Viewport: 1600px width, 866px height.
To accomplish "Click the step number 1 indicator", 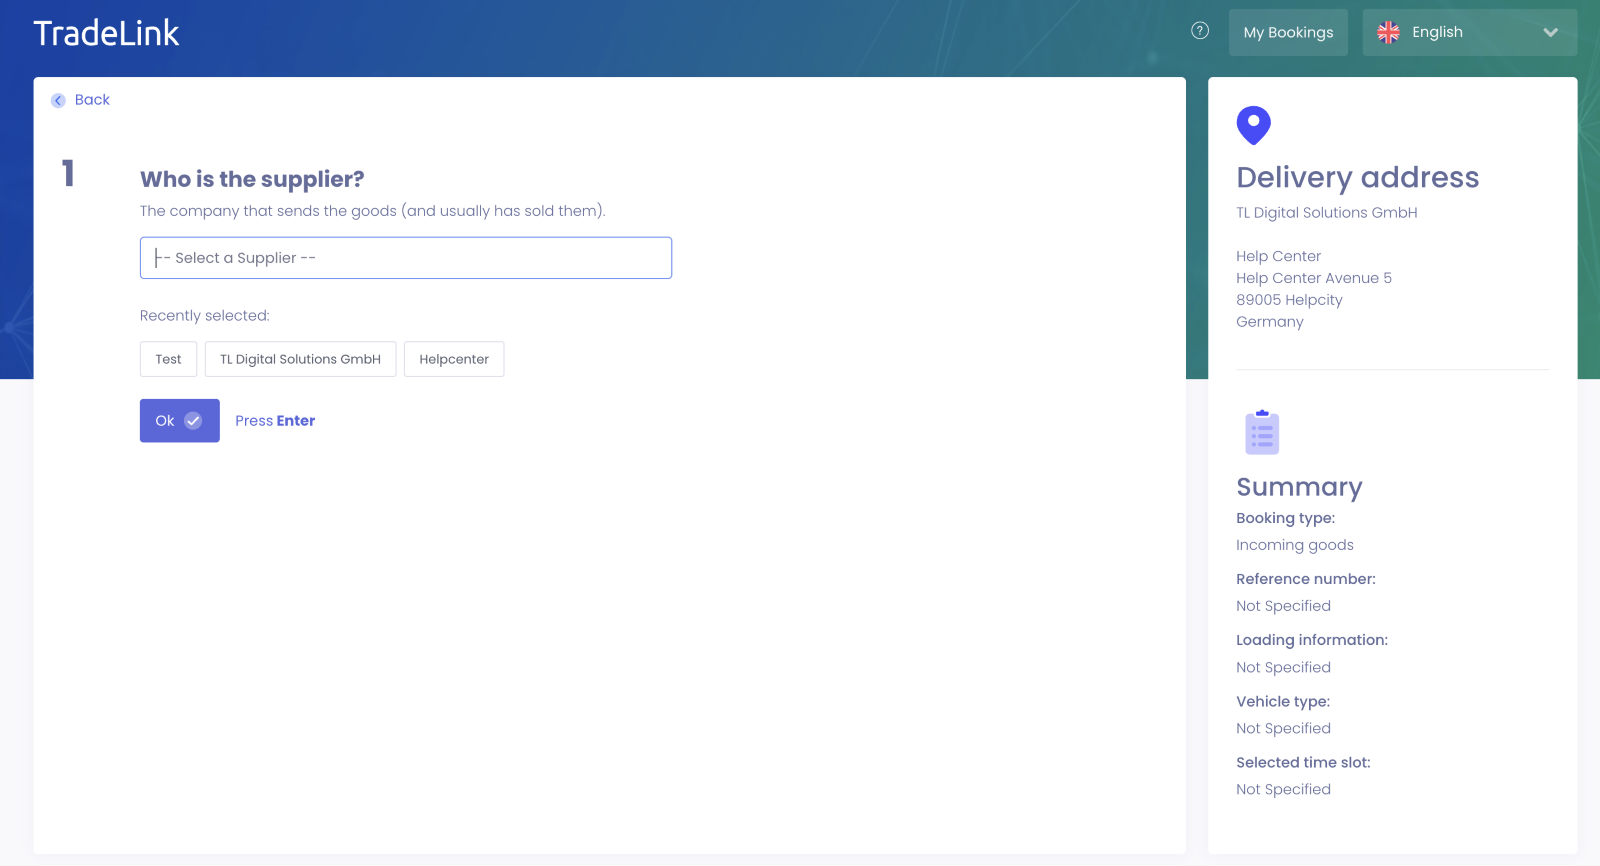I will pos(68,174).
